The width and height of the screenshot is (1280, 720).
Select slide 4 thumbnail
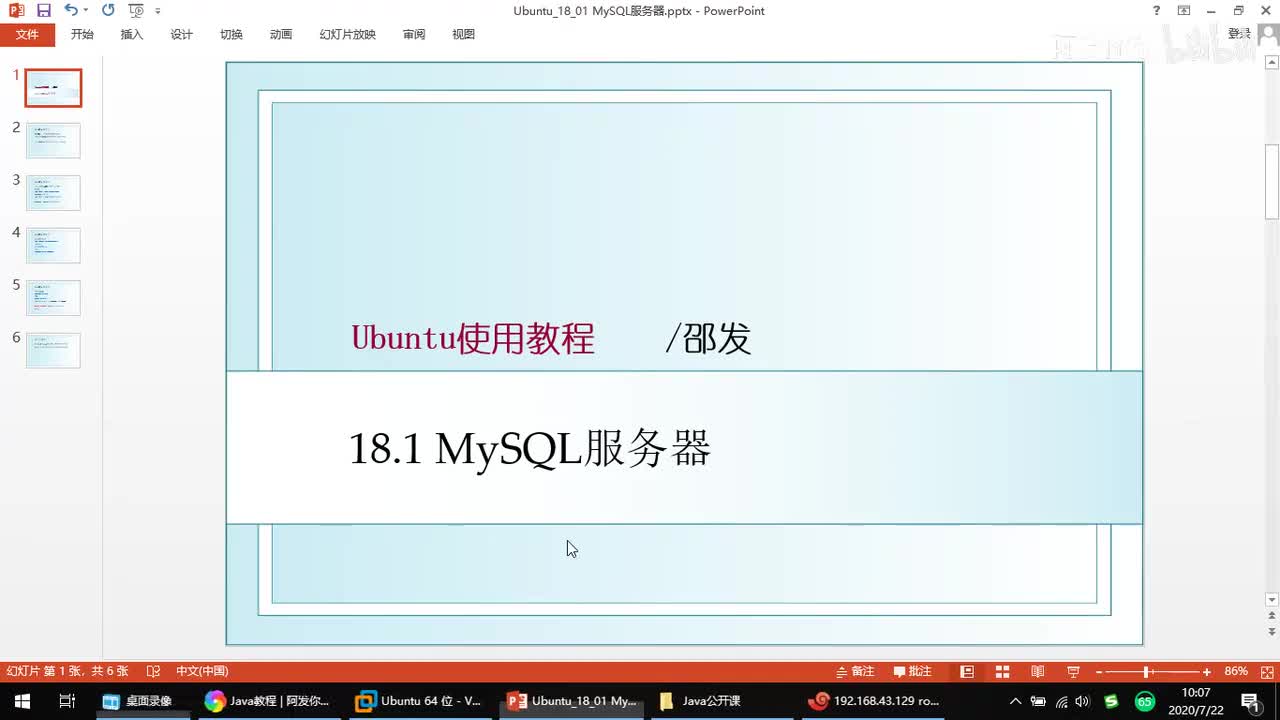(53, 245)
